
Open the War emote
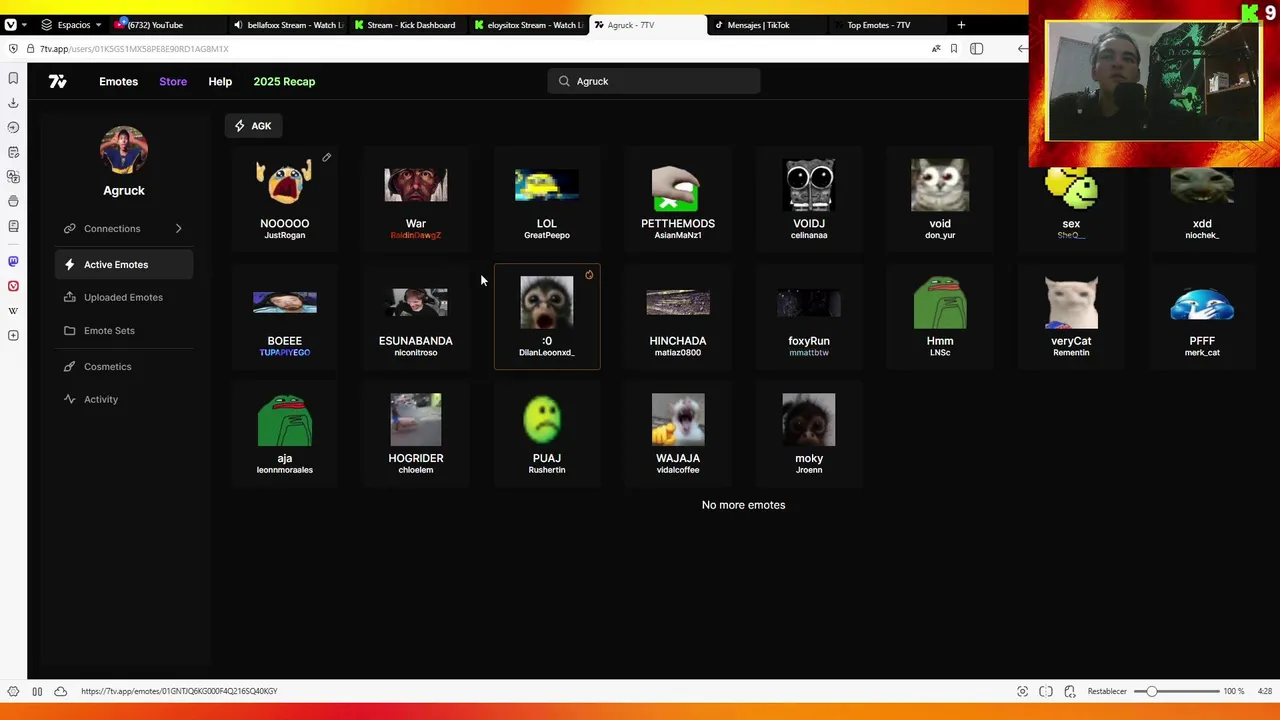416,200
